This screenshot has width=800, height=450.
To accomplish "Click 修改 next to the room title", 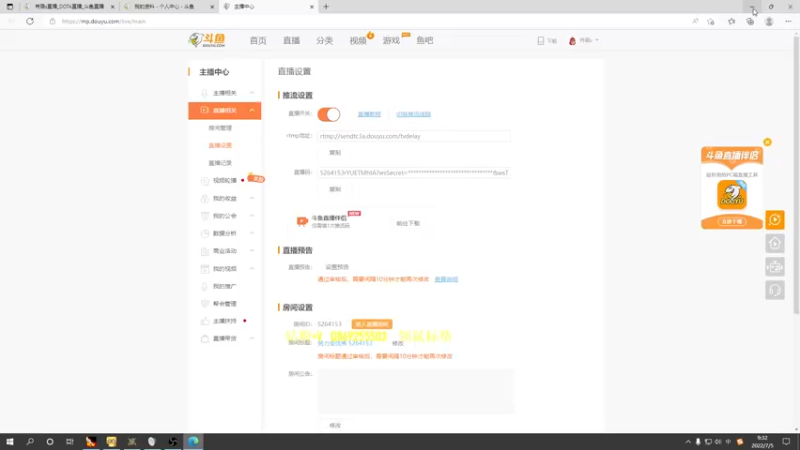I will [x=397, y=343].
